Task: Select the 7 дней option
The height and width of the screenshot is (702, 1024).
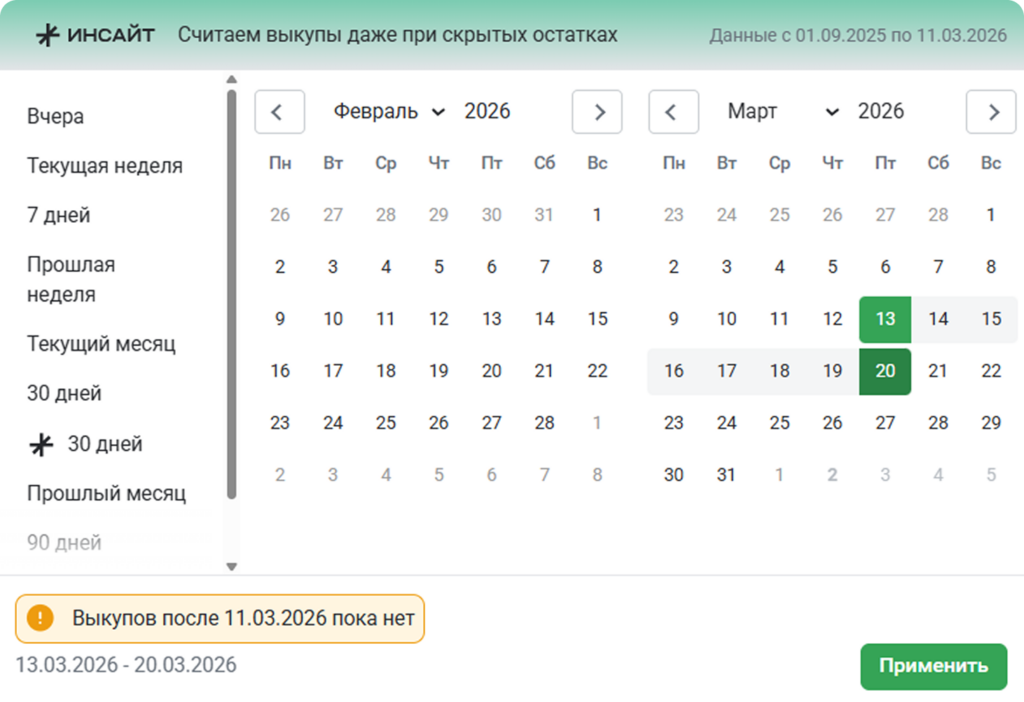Action: click(59, 214)
